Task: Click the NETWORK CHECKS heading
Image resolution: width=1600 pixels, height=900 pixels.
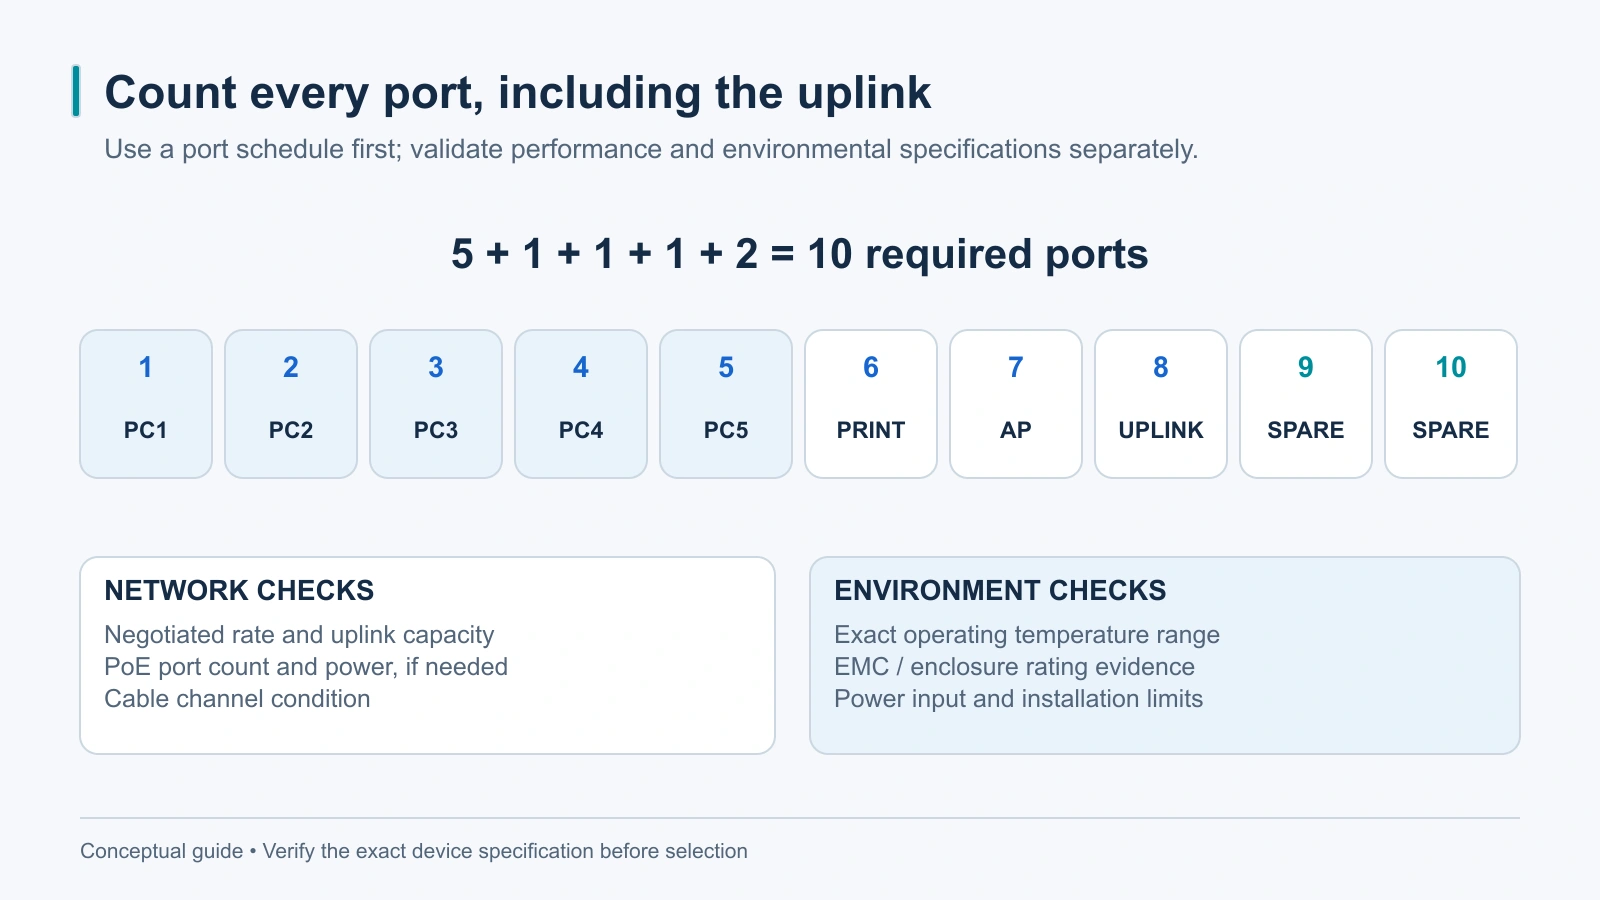Action: click(239, 590)
